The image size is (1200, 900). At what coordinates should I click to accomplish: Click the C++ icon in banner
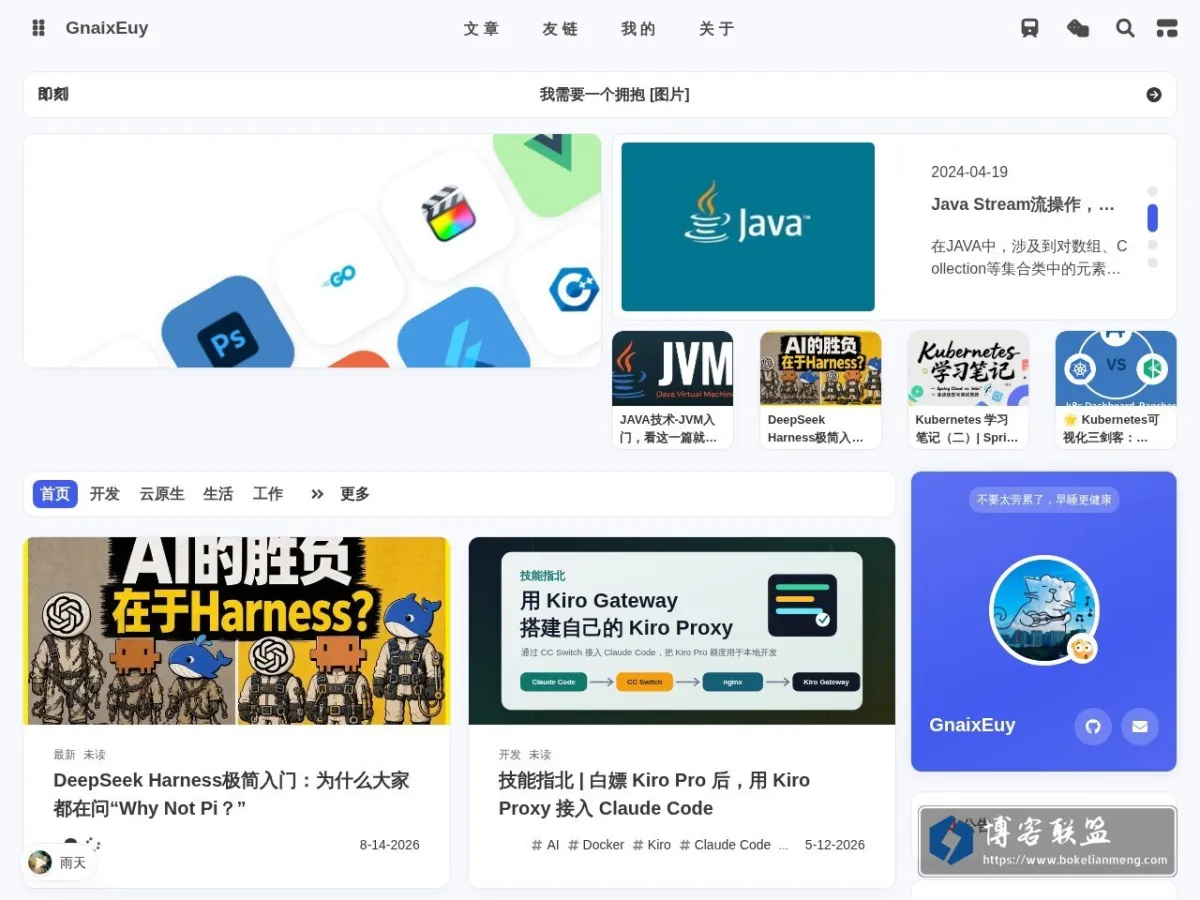(573, 289)
